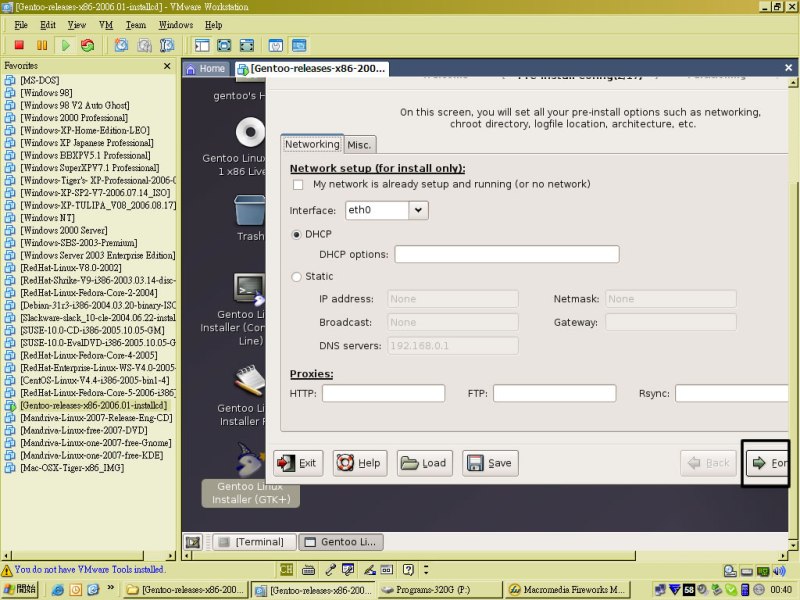Check 'My network is already setup and running'
This screenshot has width=800, height=600.
298,185
